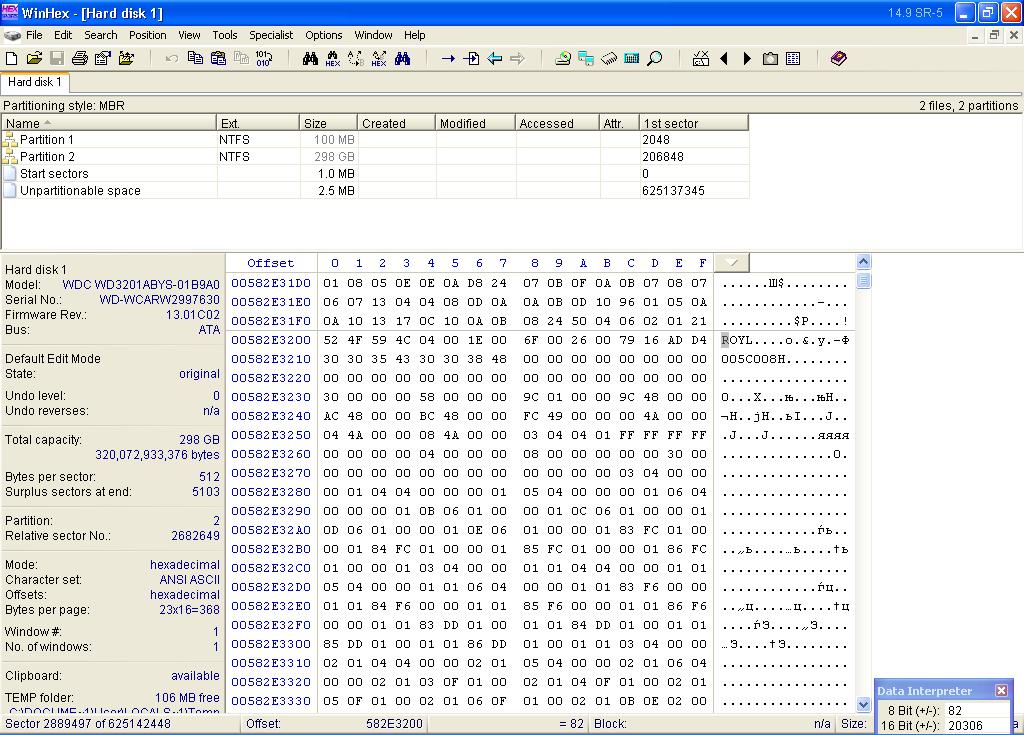
Task: Sort directory list by Size column
Action: [x=328, y=123]
